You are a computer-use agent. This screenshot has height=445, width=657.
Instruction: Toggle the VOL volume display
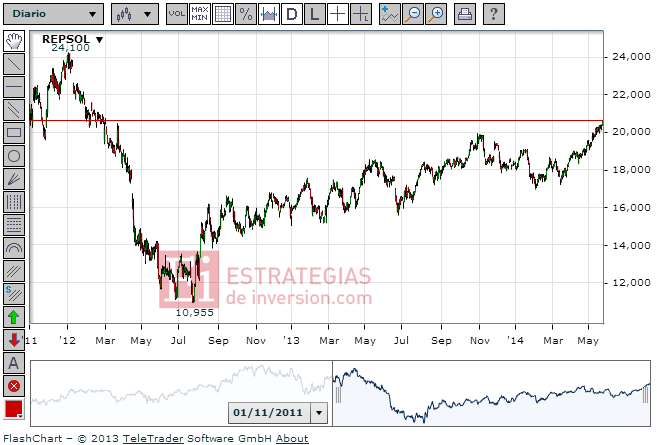click(x=177, y=14)
